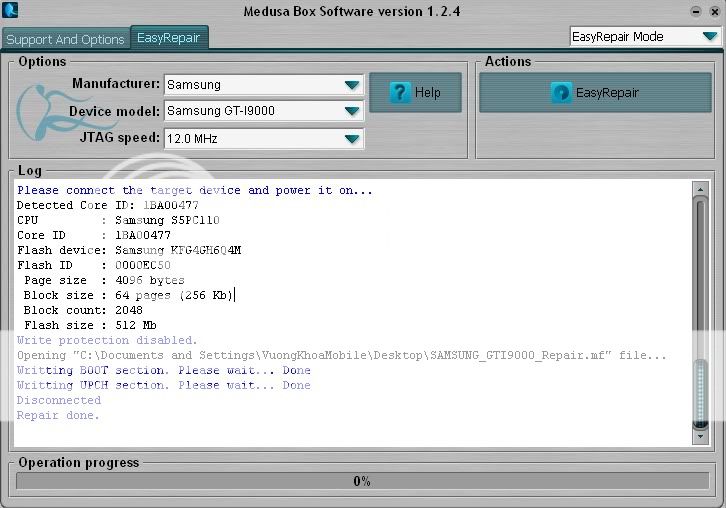The height and width of the screenshot is (508, 726).
Task: Click the JTAG speed dropdown arrow
Action: point(352,139)
